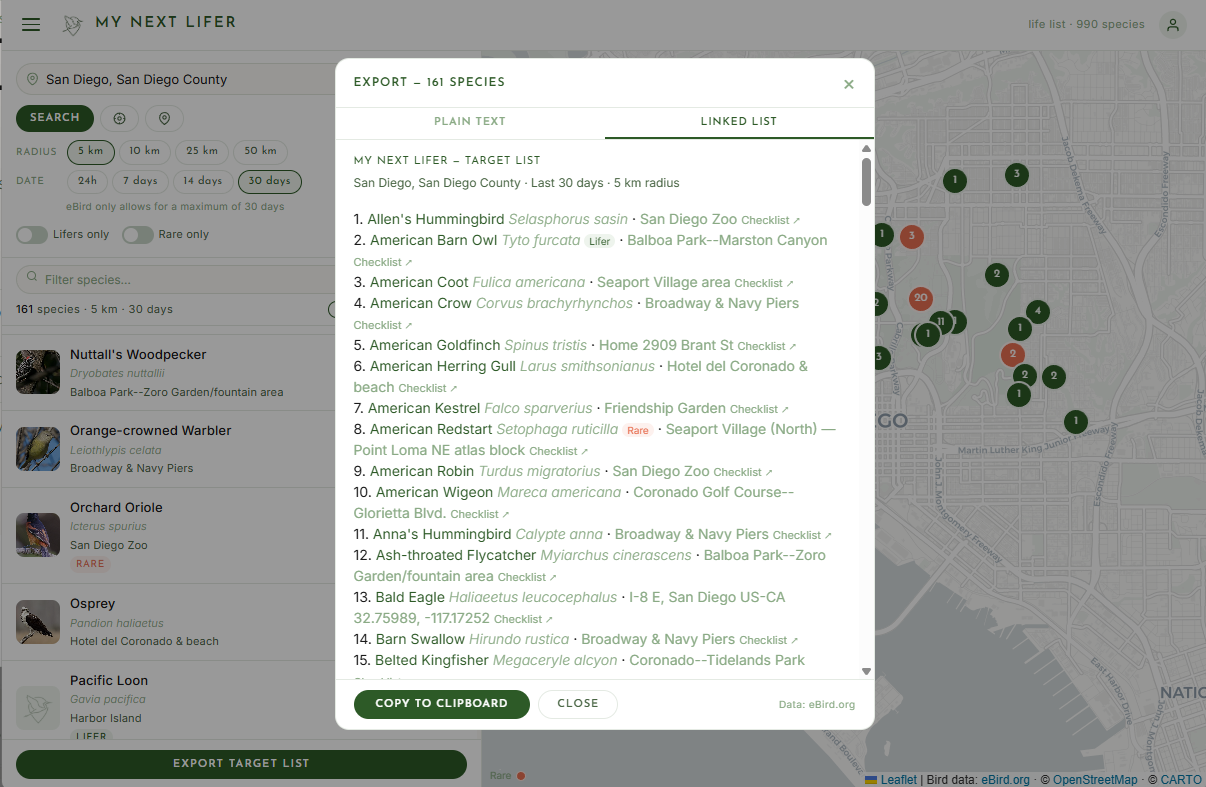Switch to the Plain Text tab
The image size is (1206, 787).
(470, 121)
